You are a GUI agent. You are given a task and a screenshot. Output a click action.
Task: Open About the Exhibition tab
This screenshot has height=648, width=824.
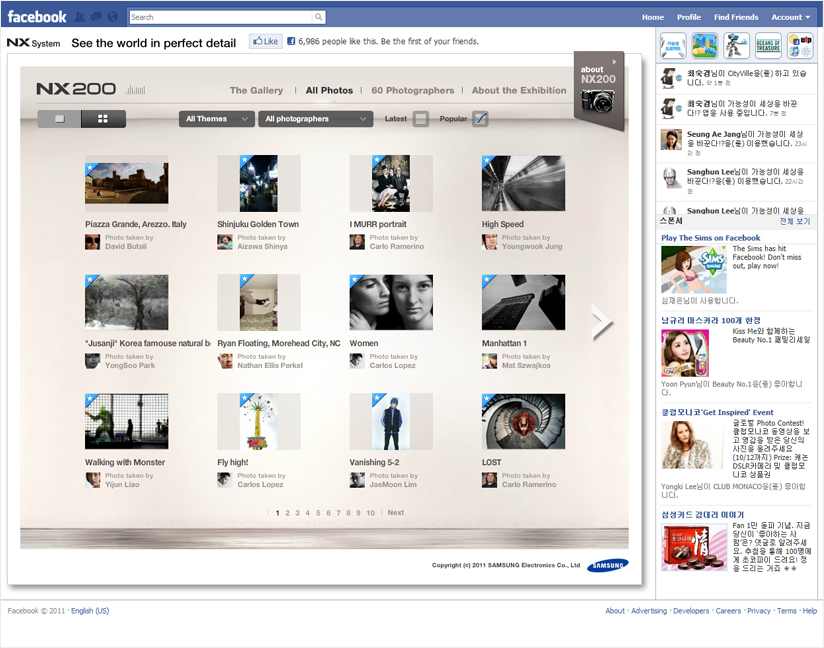[x=519, y=90]
